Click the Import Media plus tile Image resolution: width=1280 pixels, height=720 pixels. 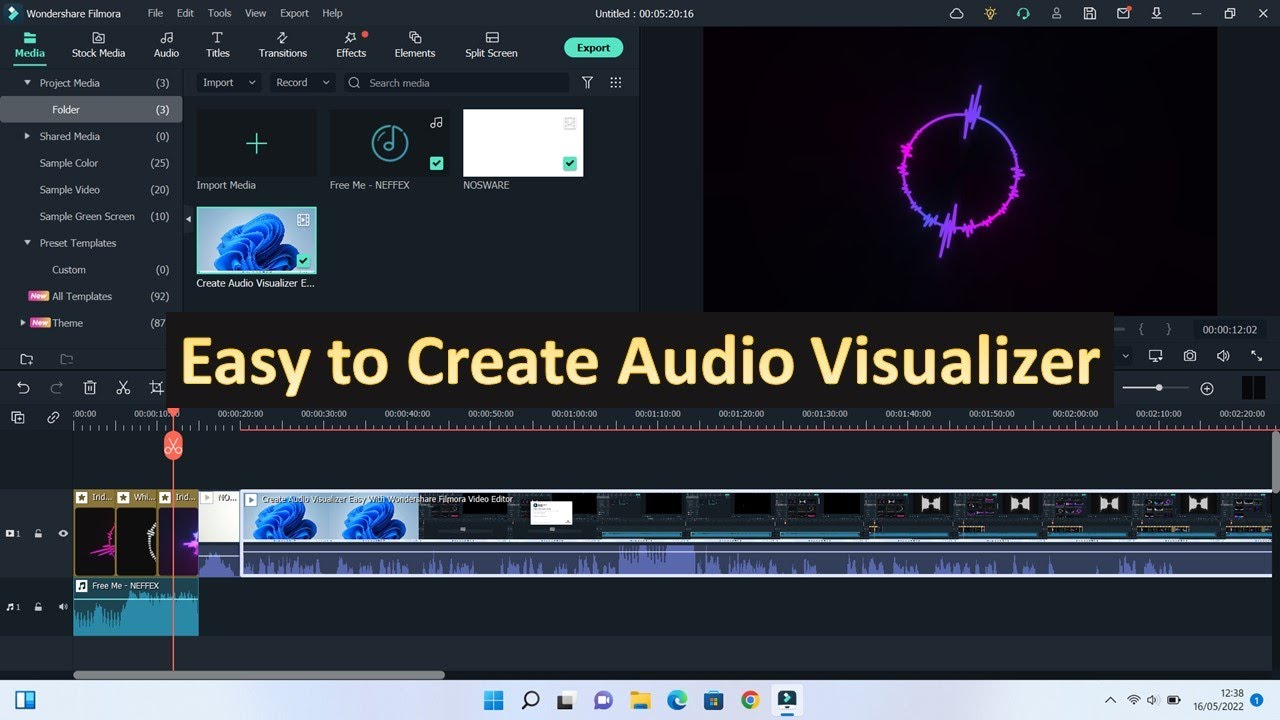point(256,144)
